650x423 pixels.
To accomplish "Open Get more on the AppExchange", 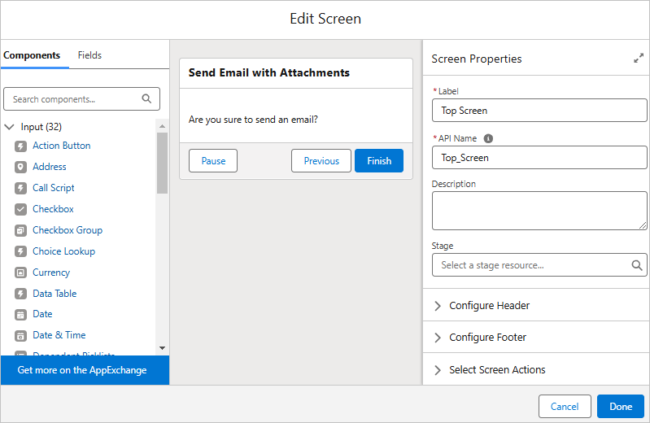I will (x=85, y=370).
